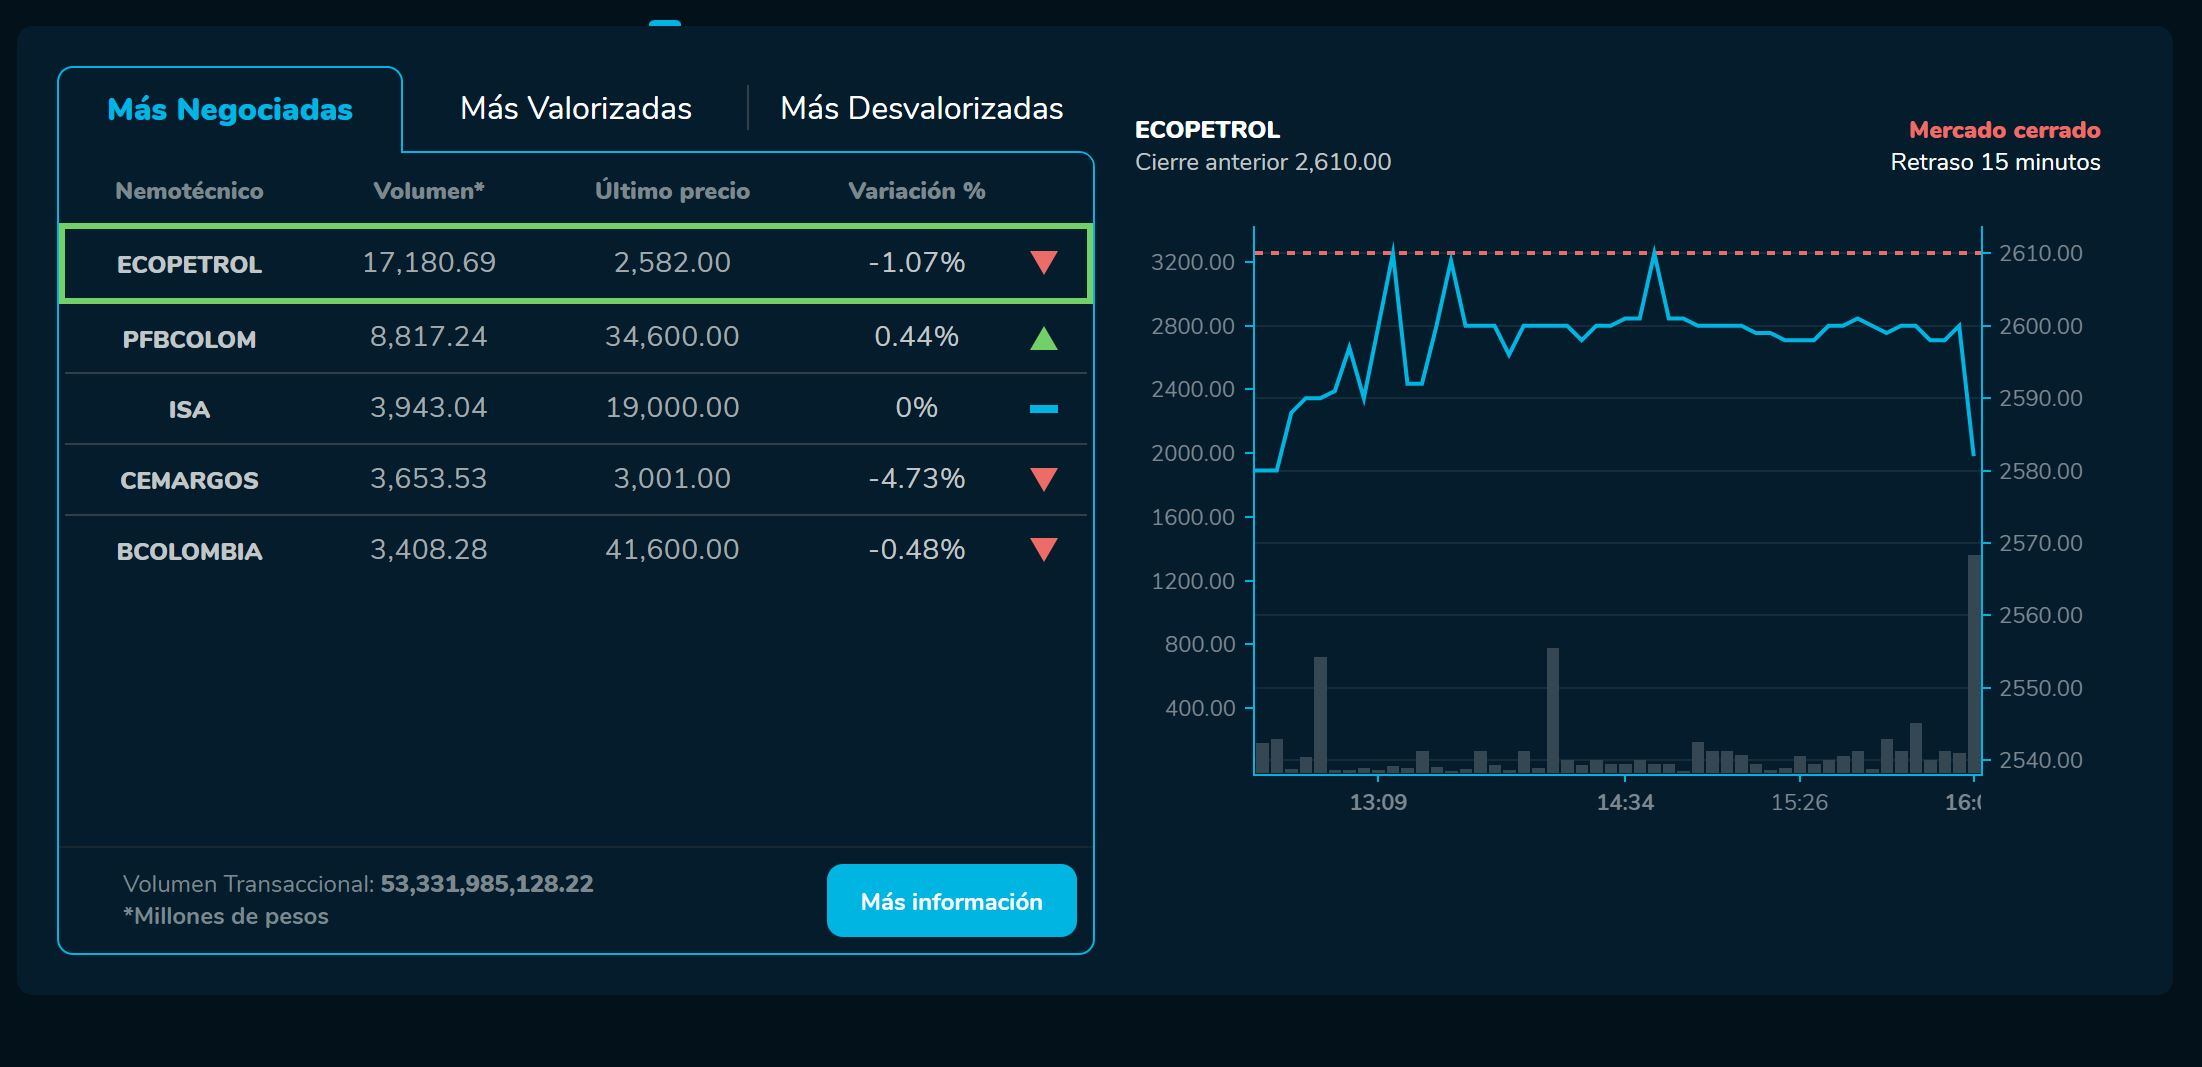Click the tall volume bar near 16:00
Viewport: 2202px width, 1067px height.
1973,660
